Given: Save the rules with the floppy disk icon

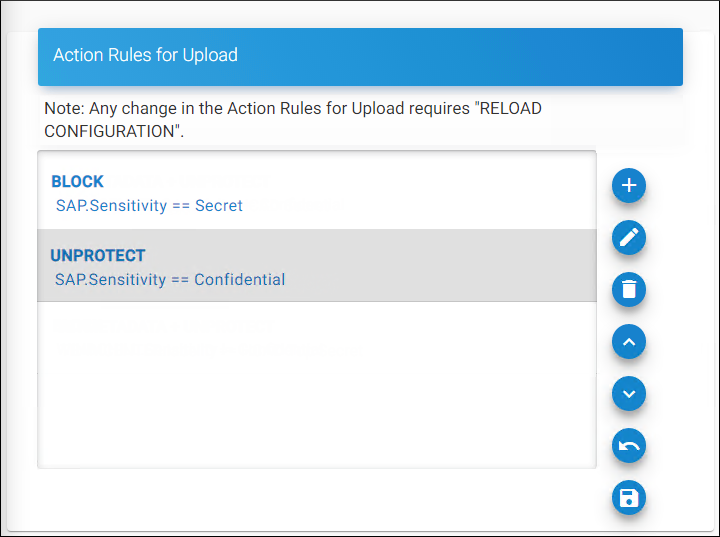Looking at the screenshot, I should coord(629,498).
